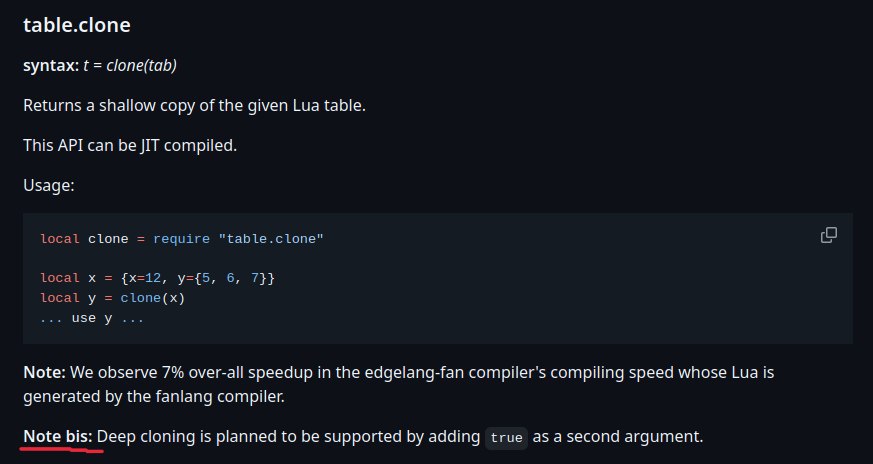Click the inline 'true' code badge
873x464 pixels.
pyautogui.click(x=506, y=439)
